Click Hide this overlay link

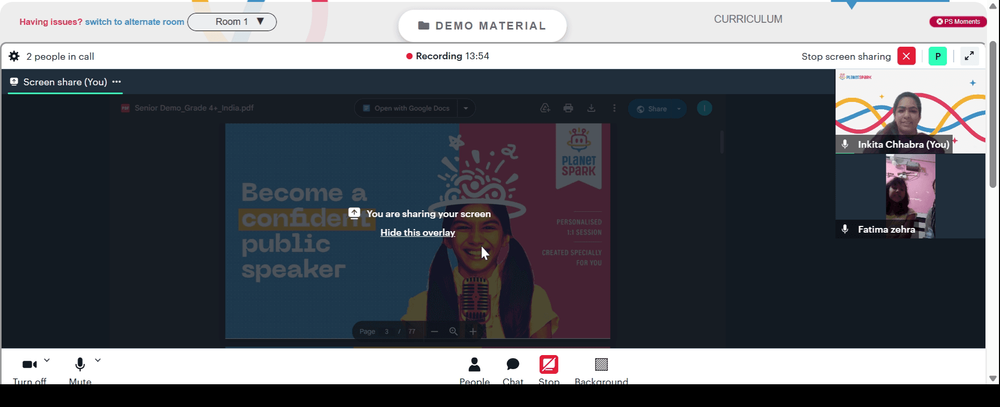[418, 232]
